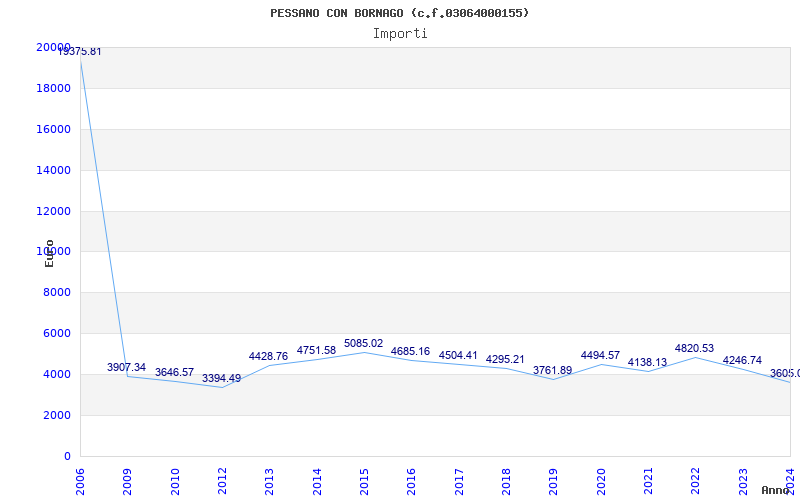
Task: Select the 3646.57 data label
Action: 174,372
